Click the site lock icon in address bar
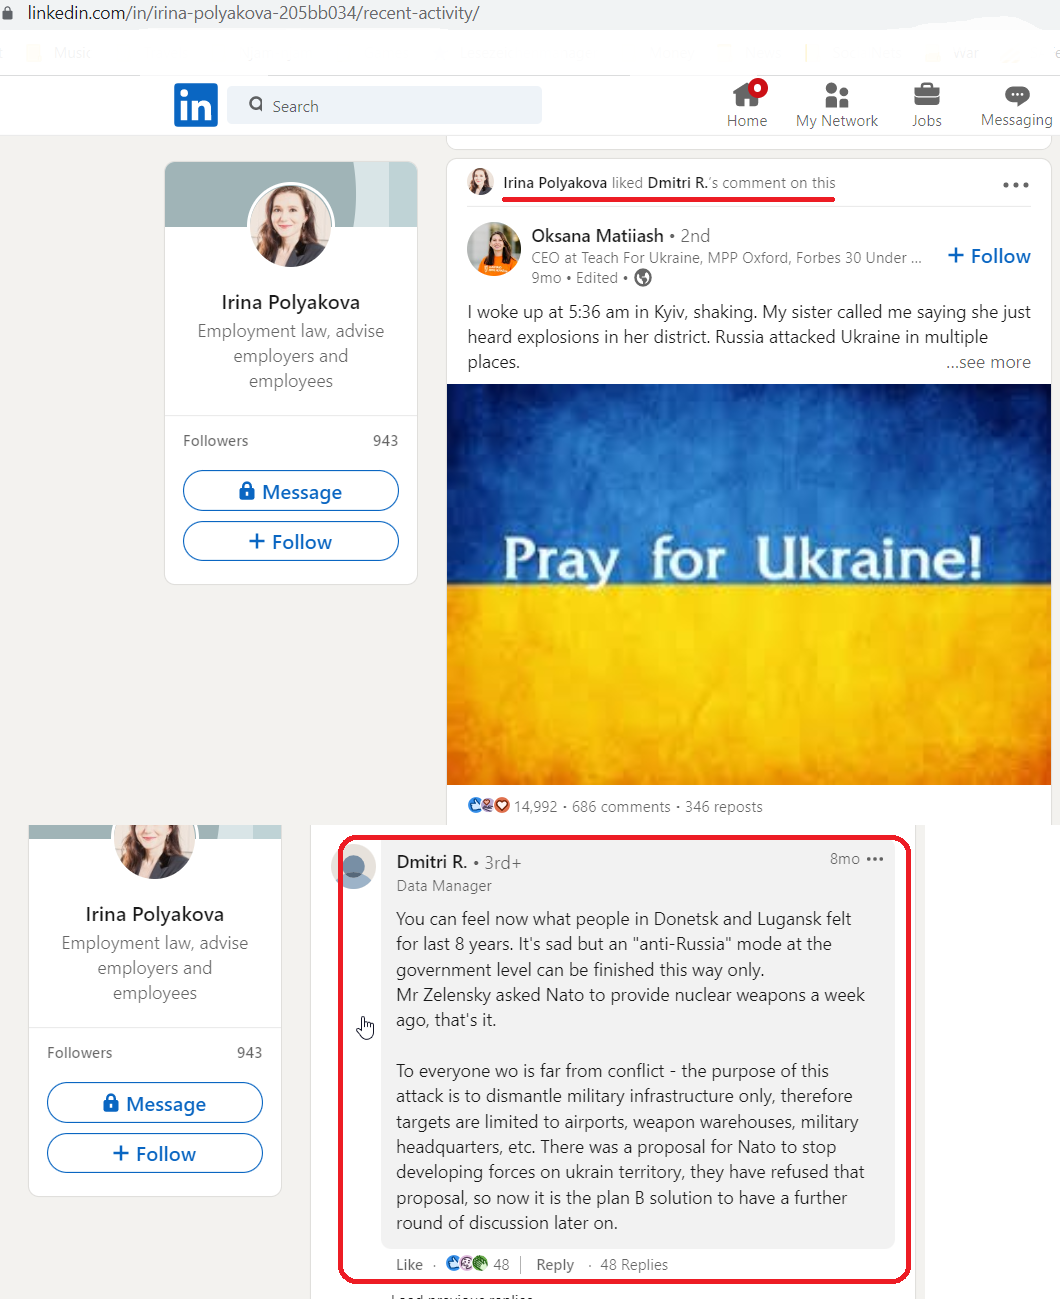 [x=8, y=14]
